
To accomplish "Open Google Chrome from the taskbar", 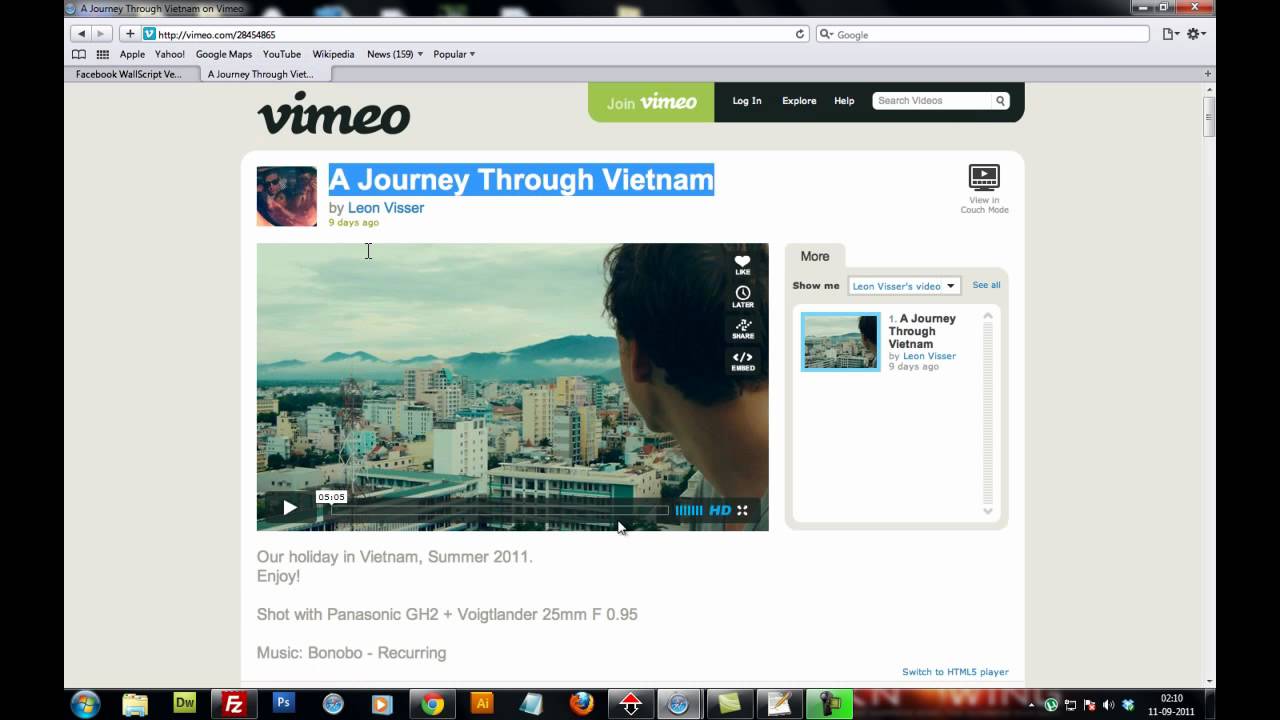I will click(x=432, y=704).
